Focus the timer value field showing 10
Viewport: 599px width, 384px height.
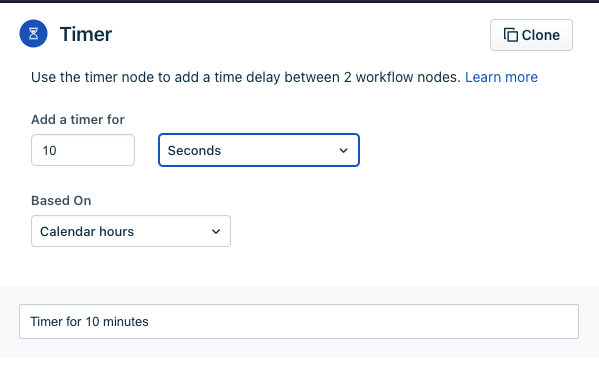[83, 150]
